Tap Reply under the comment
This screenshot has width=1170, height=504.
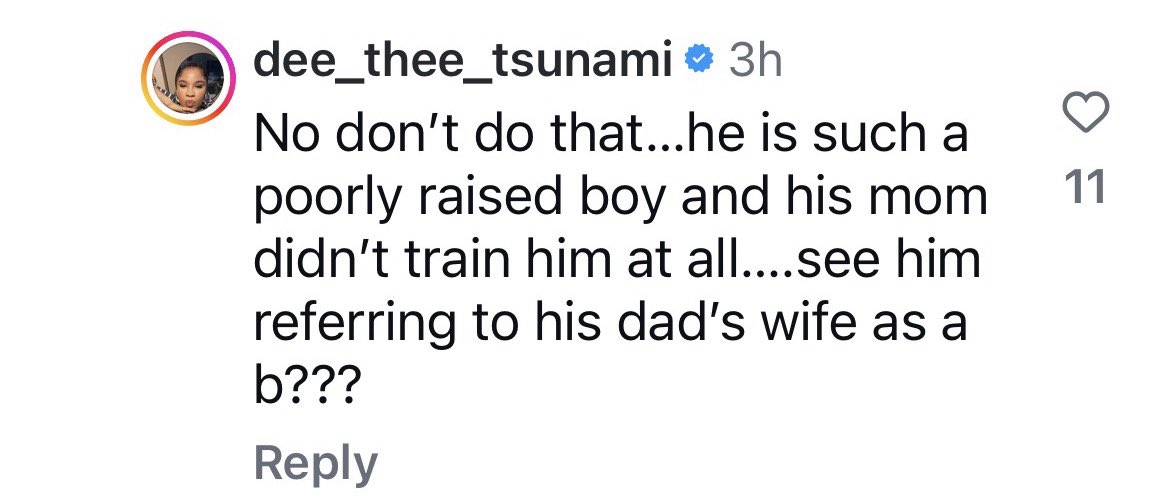pyautogui.click(x=316, y=464)
